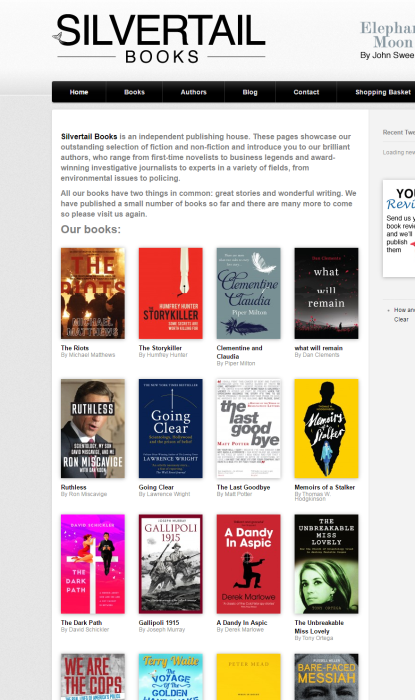Open The Last Goodbye cover image
The height and width of the screenshot is (700, 415).
249,429
